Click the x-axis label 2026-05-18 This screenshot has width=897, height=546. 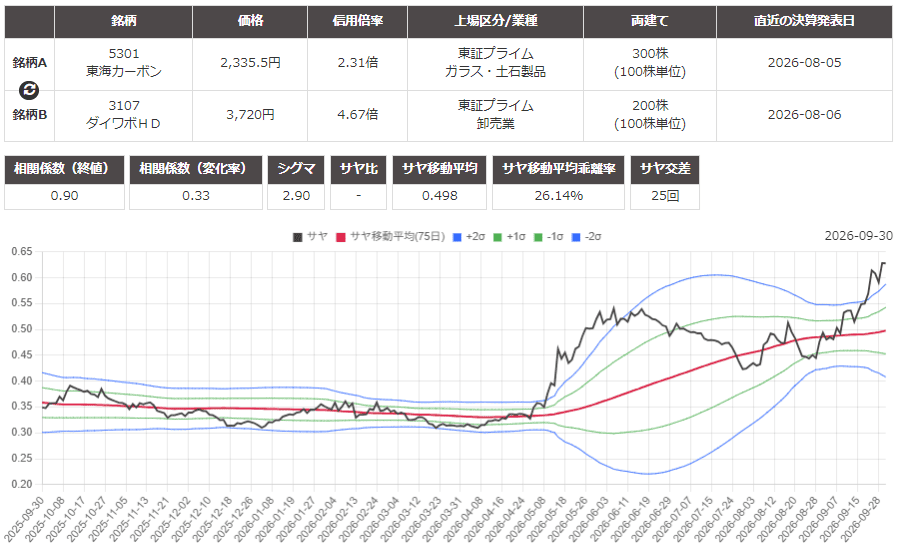pos(548,519)
